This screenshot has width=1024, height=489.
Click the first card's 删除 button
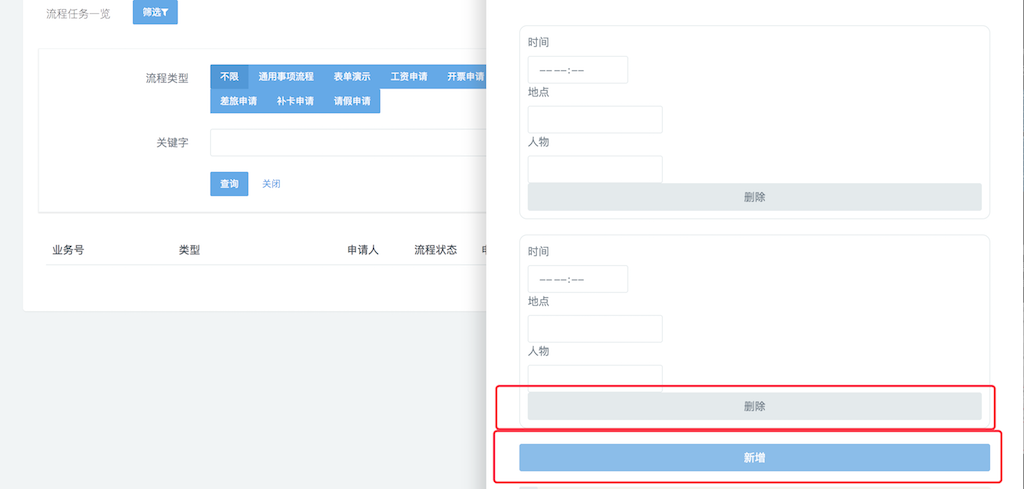(x=754, y=197)
